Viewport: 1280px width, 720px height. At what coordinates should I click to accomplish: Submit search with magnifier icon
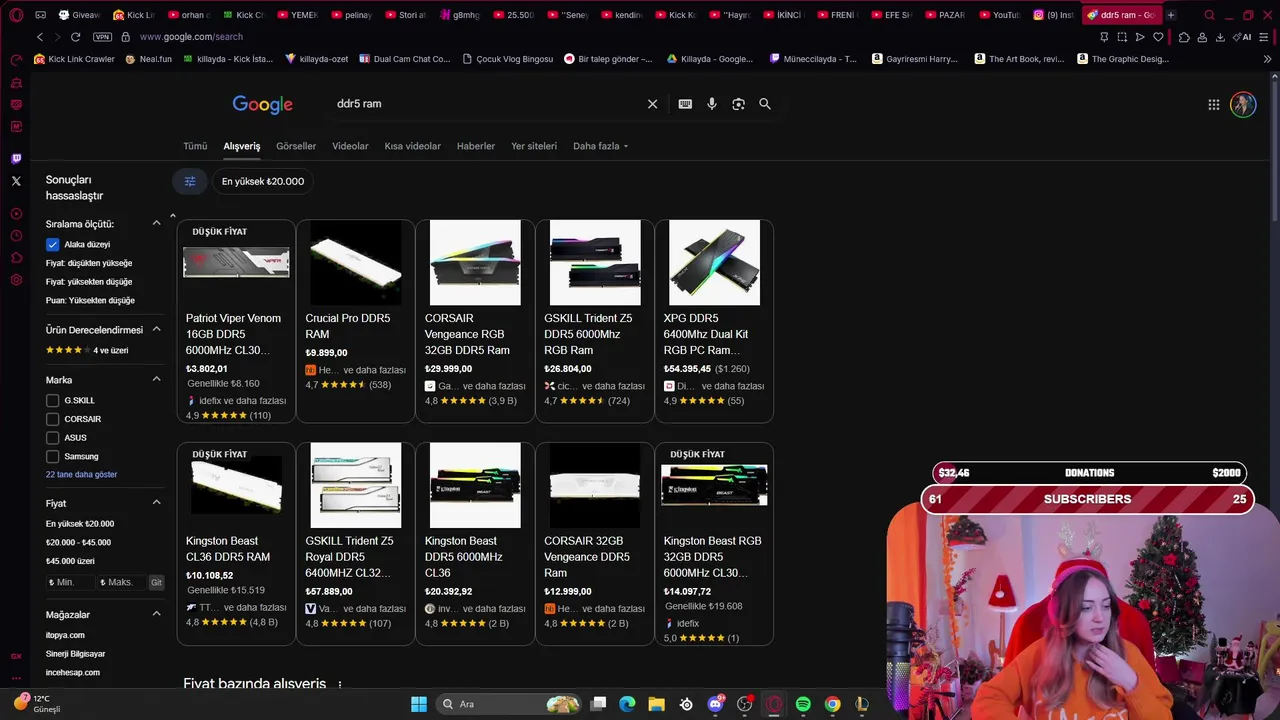765,104
